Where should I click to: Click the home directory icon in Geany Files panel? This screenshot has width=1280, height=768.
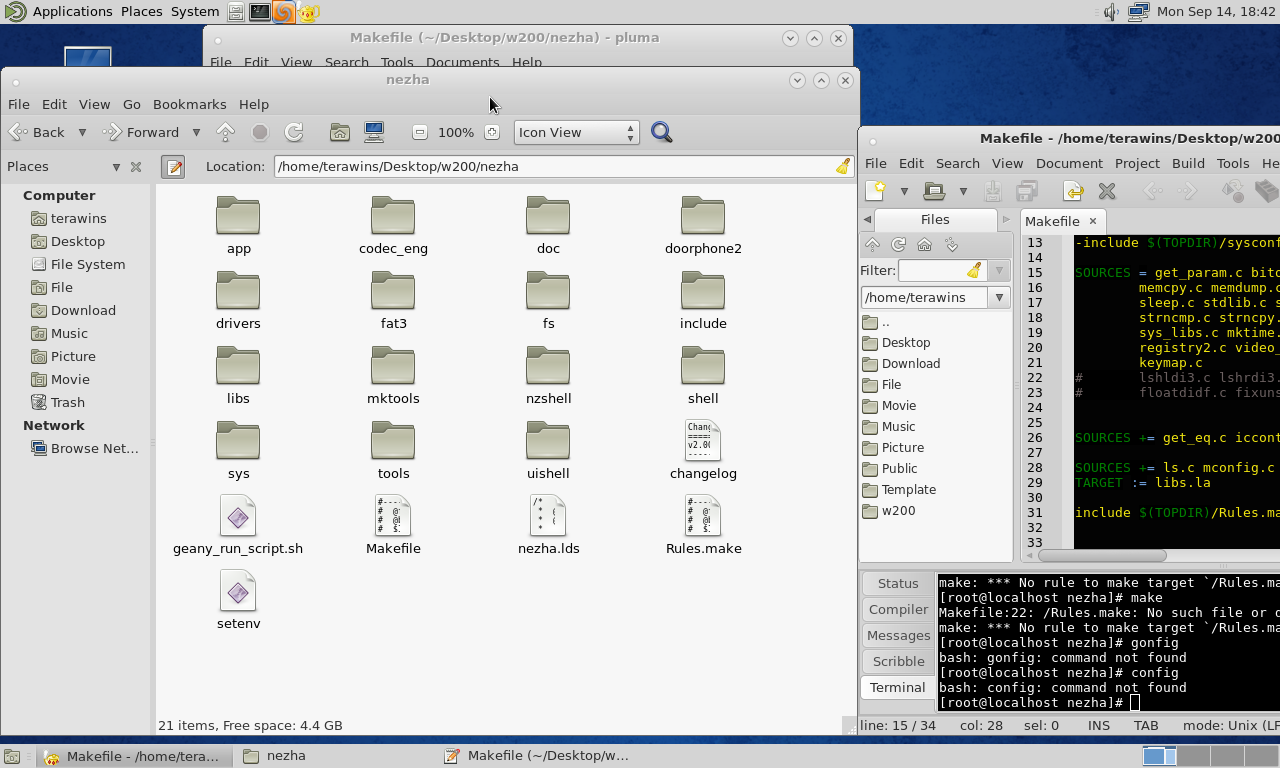click(x=924, y=245)
